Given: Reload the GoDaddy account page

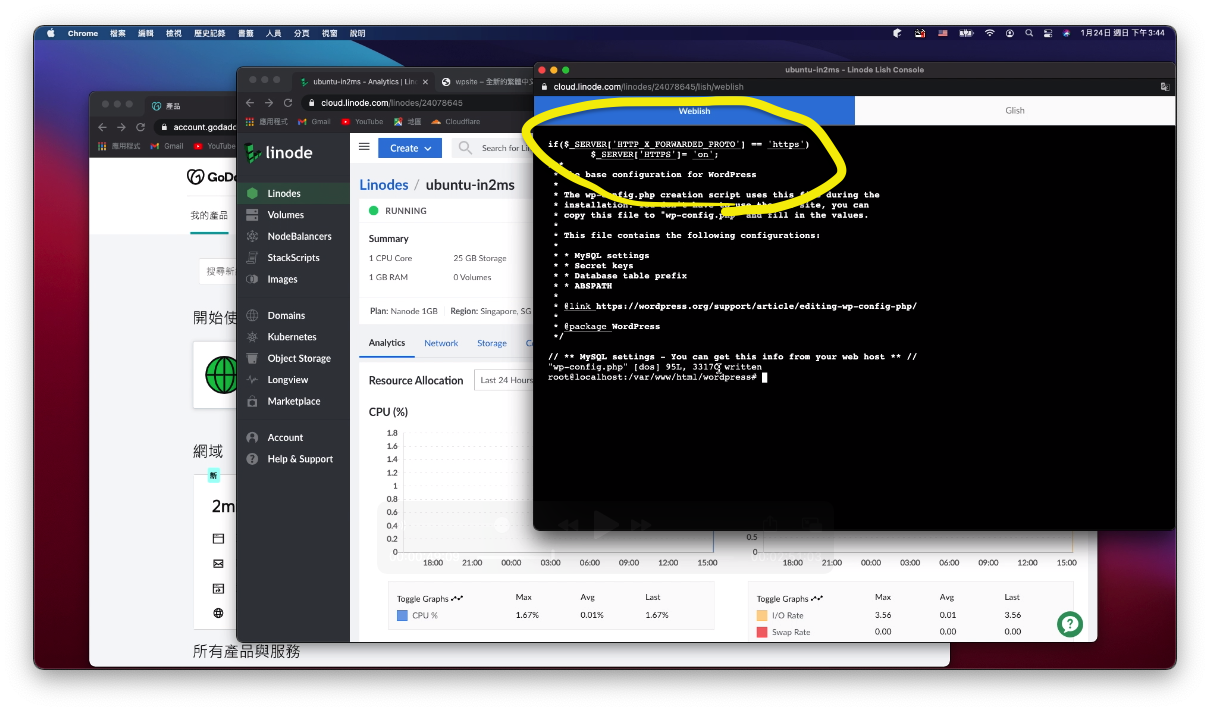Looking at the screenshot, I should 140,127.
